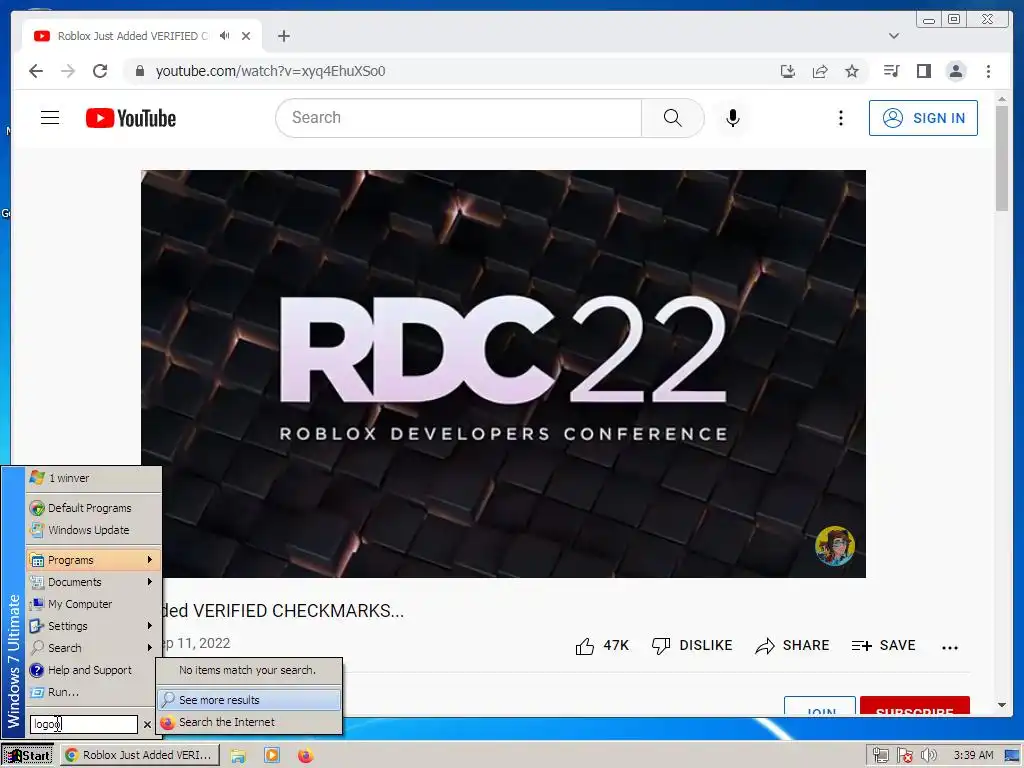This screenshot has height=768, width=1024.
Task: Expand the Settings submenu
Action: (93, 626)
